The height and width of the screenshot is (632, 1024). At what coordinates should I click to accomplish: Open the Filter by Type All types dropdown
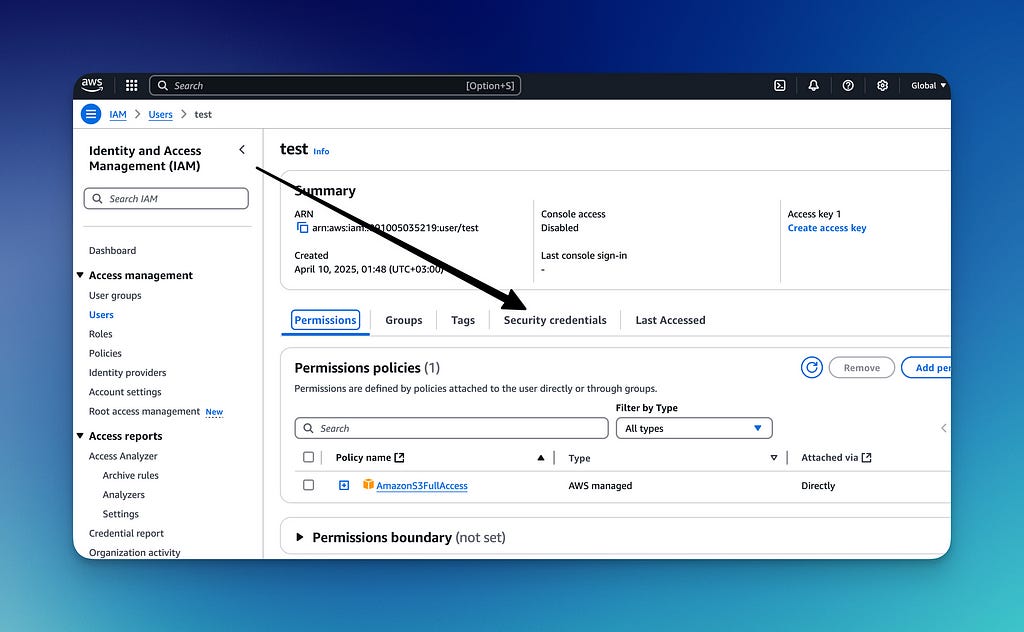pos(694,428)
